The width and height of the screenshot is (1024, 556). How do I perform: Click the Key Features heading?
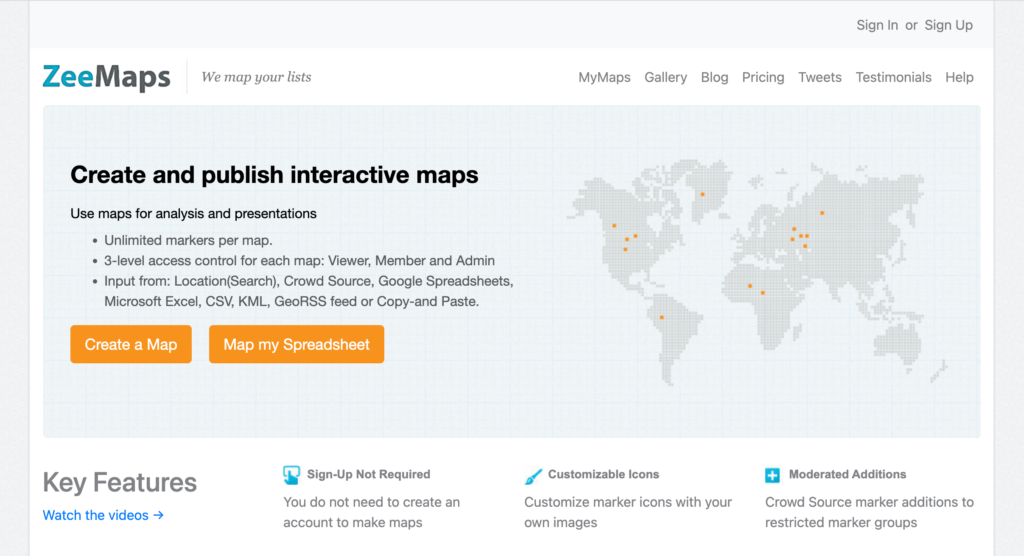coord(120,482)
